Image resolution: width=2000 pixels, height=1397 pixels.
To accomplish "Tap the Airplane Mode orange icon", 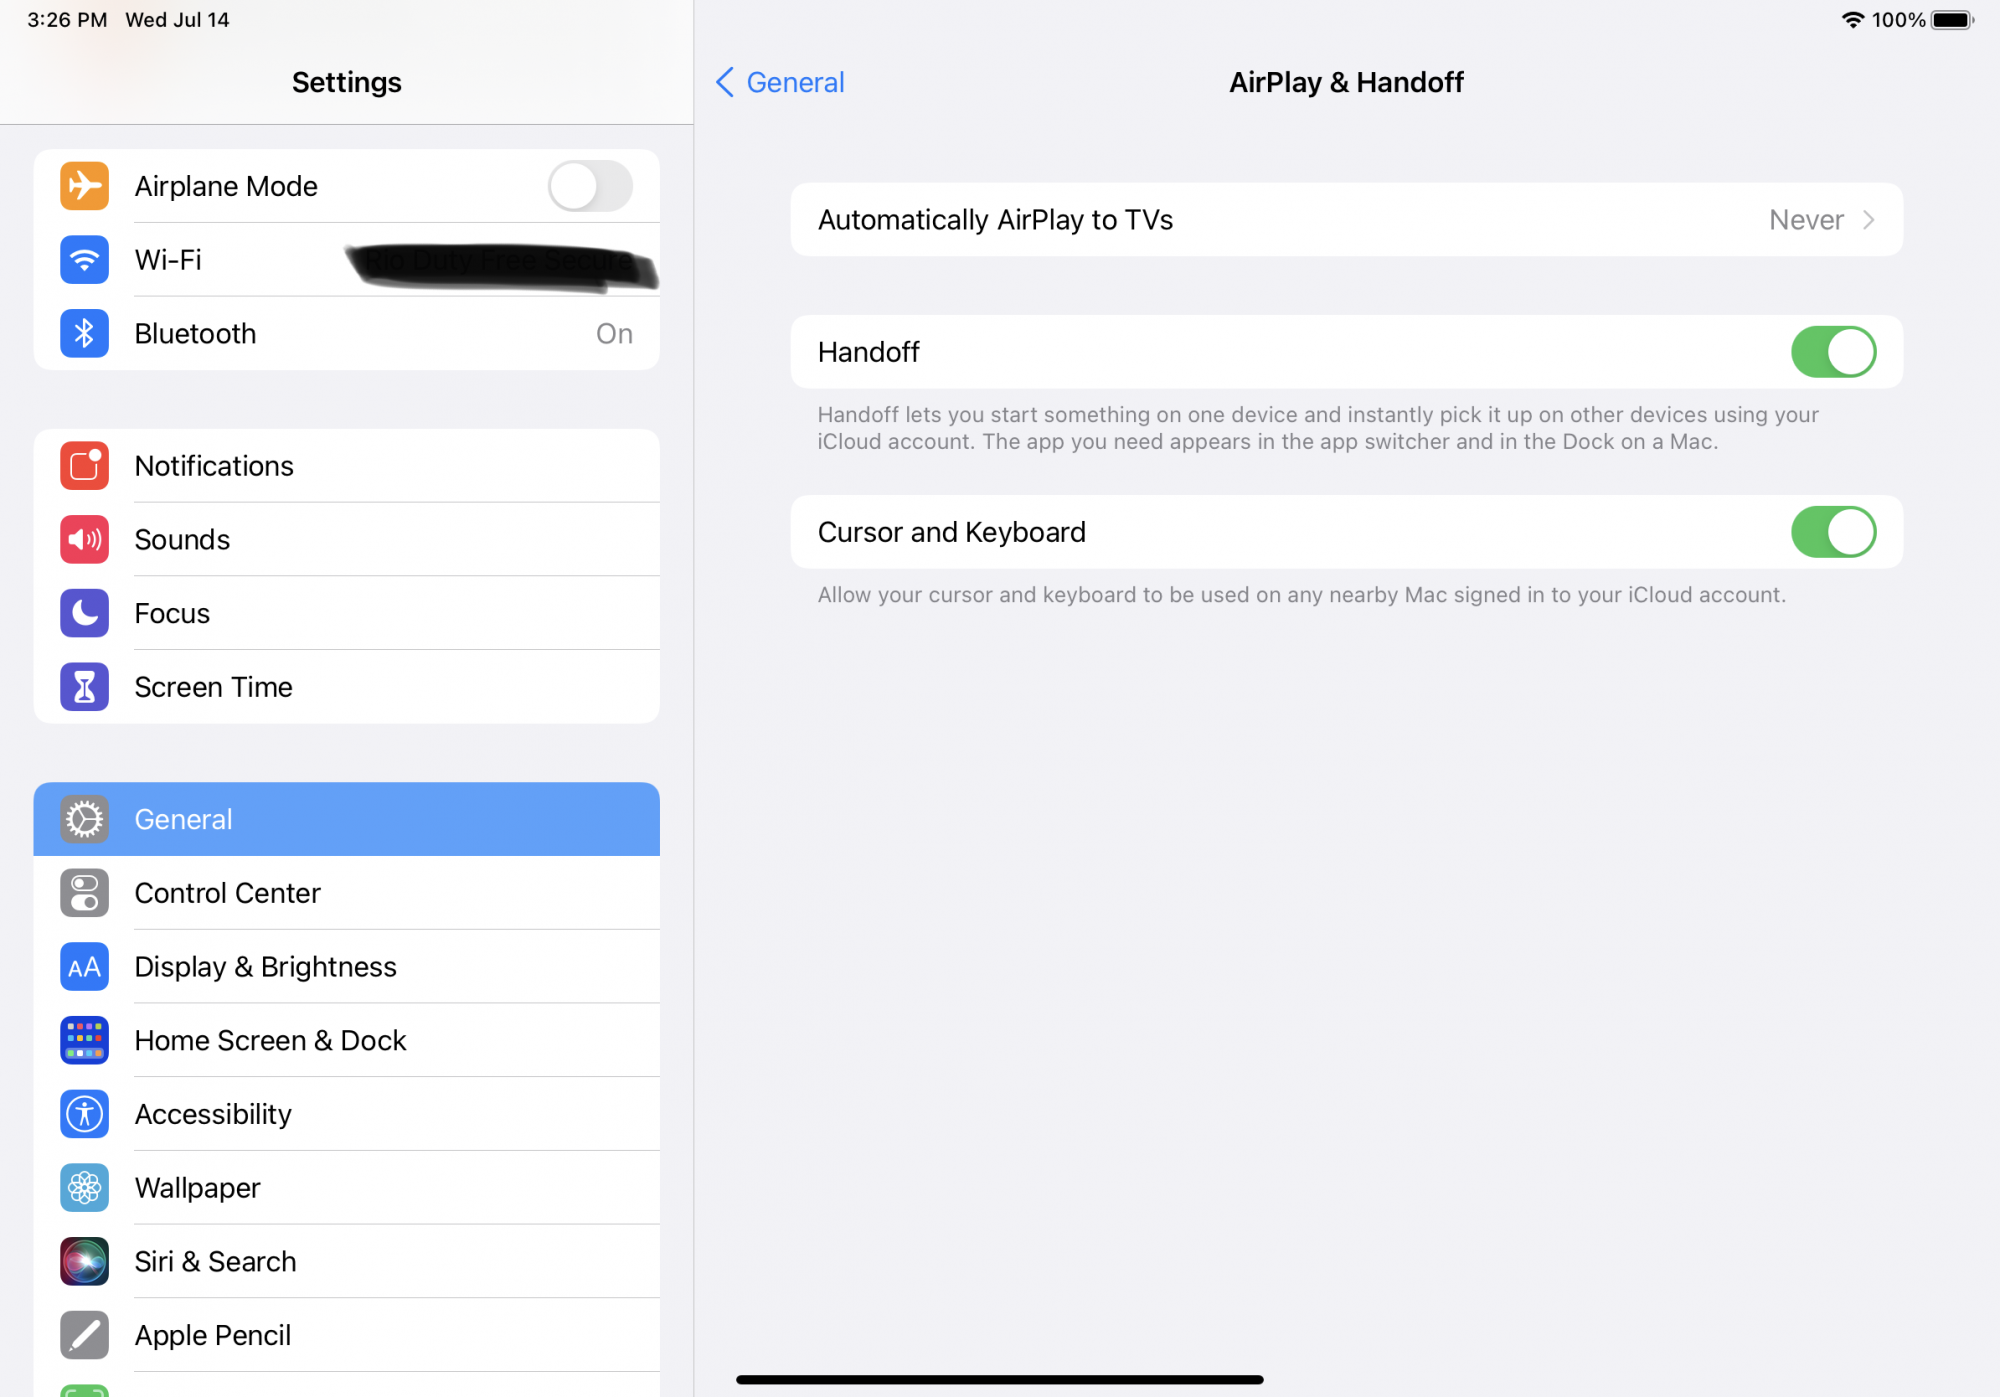I will click(84, 186).
